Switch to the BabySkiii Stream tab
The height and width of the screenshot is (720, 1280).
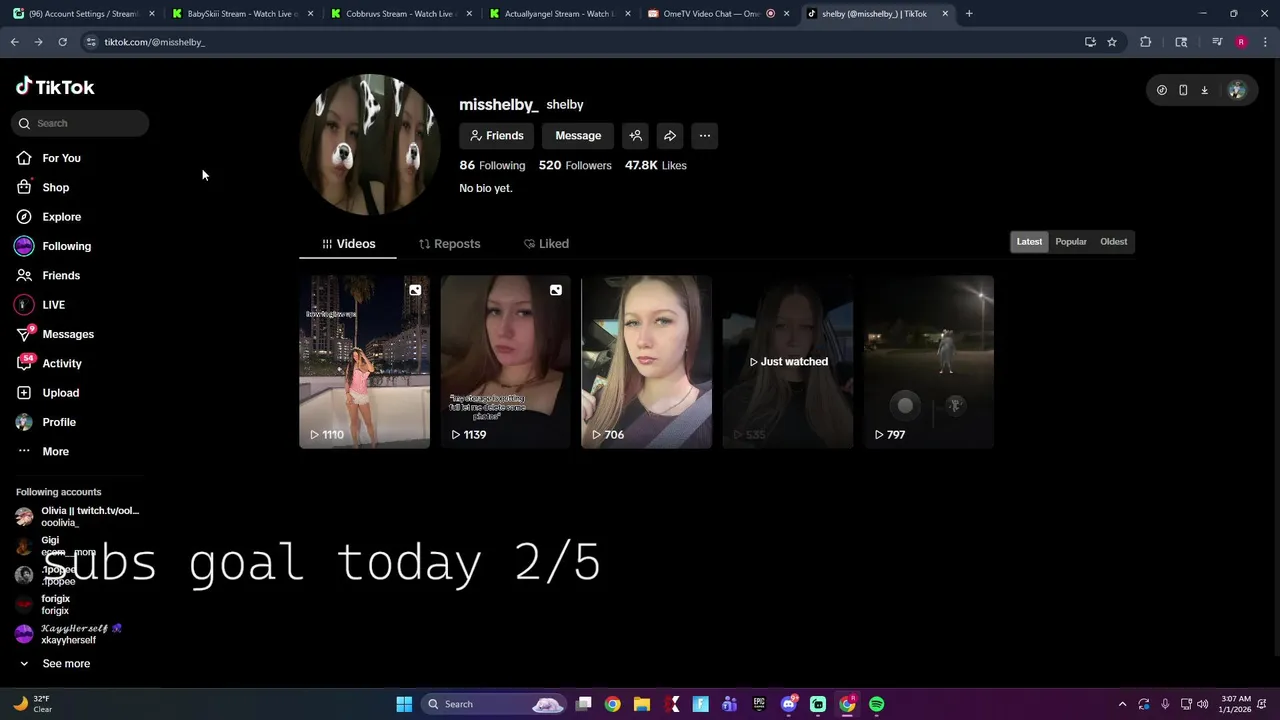coord(243,14)
